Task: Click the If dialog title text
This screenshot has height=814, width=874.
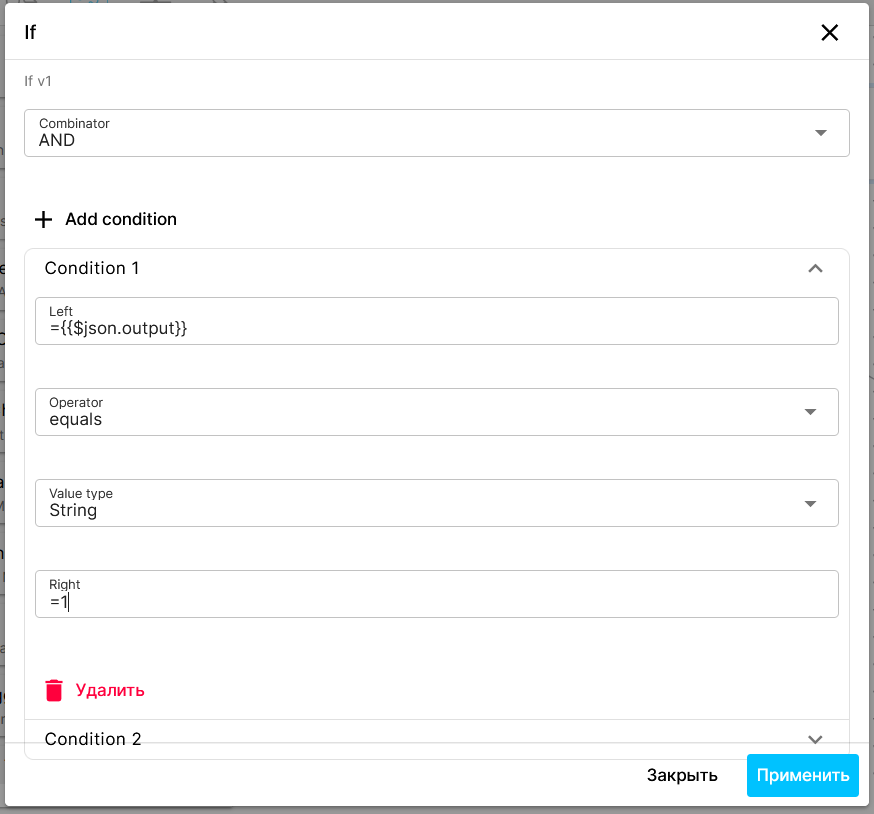Action: coord(30,32)
